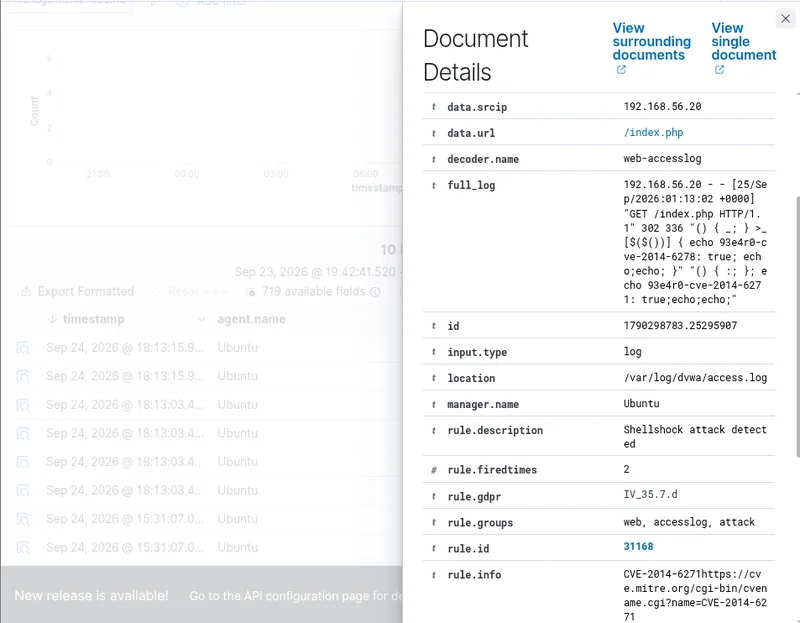Select rule.groups value web, accesslog, attack
This screenshot has width=800, height=623.
point(689,522)
